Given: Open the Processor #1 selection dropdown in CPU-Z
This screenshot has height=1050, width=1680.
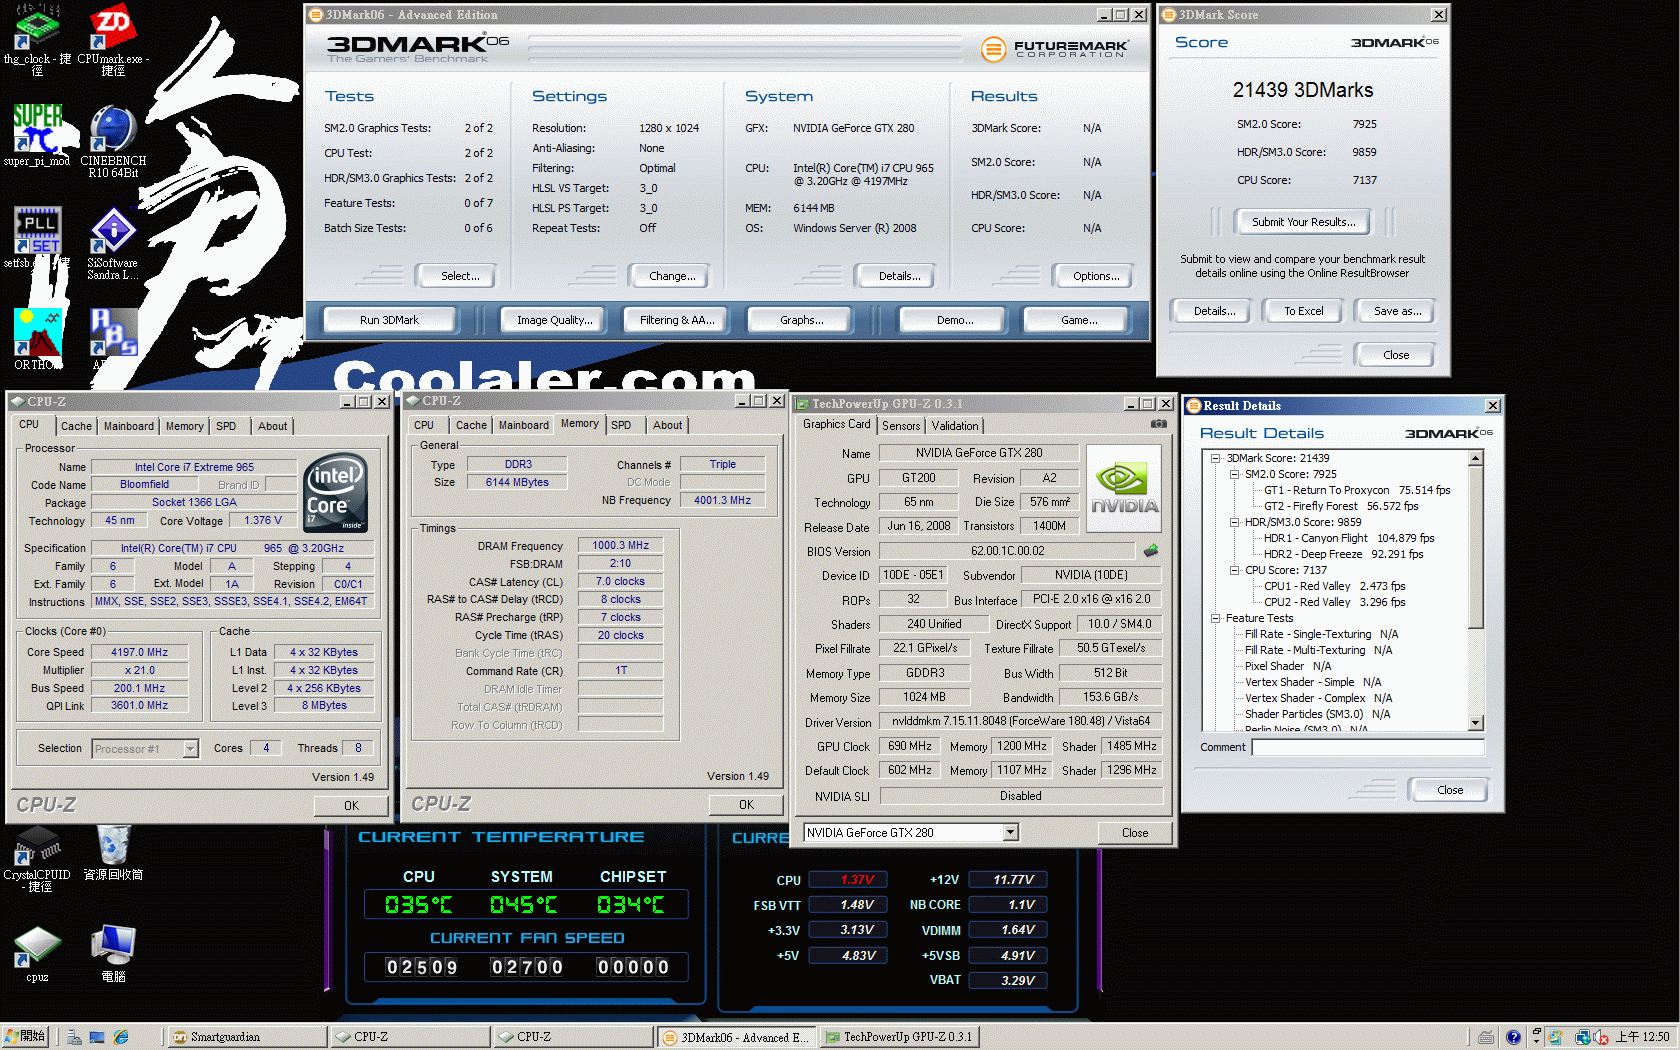Looking at the screenshot, I should point(190,748).
